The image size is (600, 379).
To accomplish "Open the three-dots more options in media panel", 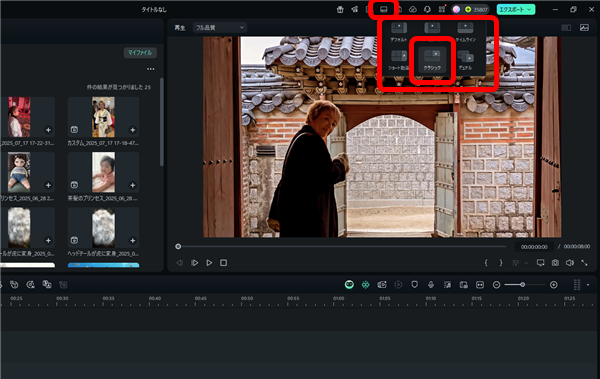I will coord(150,69).
